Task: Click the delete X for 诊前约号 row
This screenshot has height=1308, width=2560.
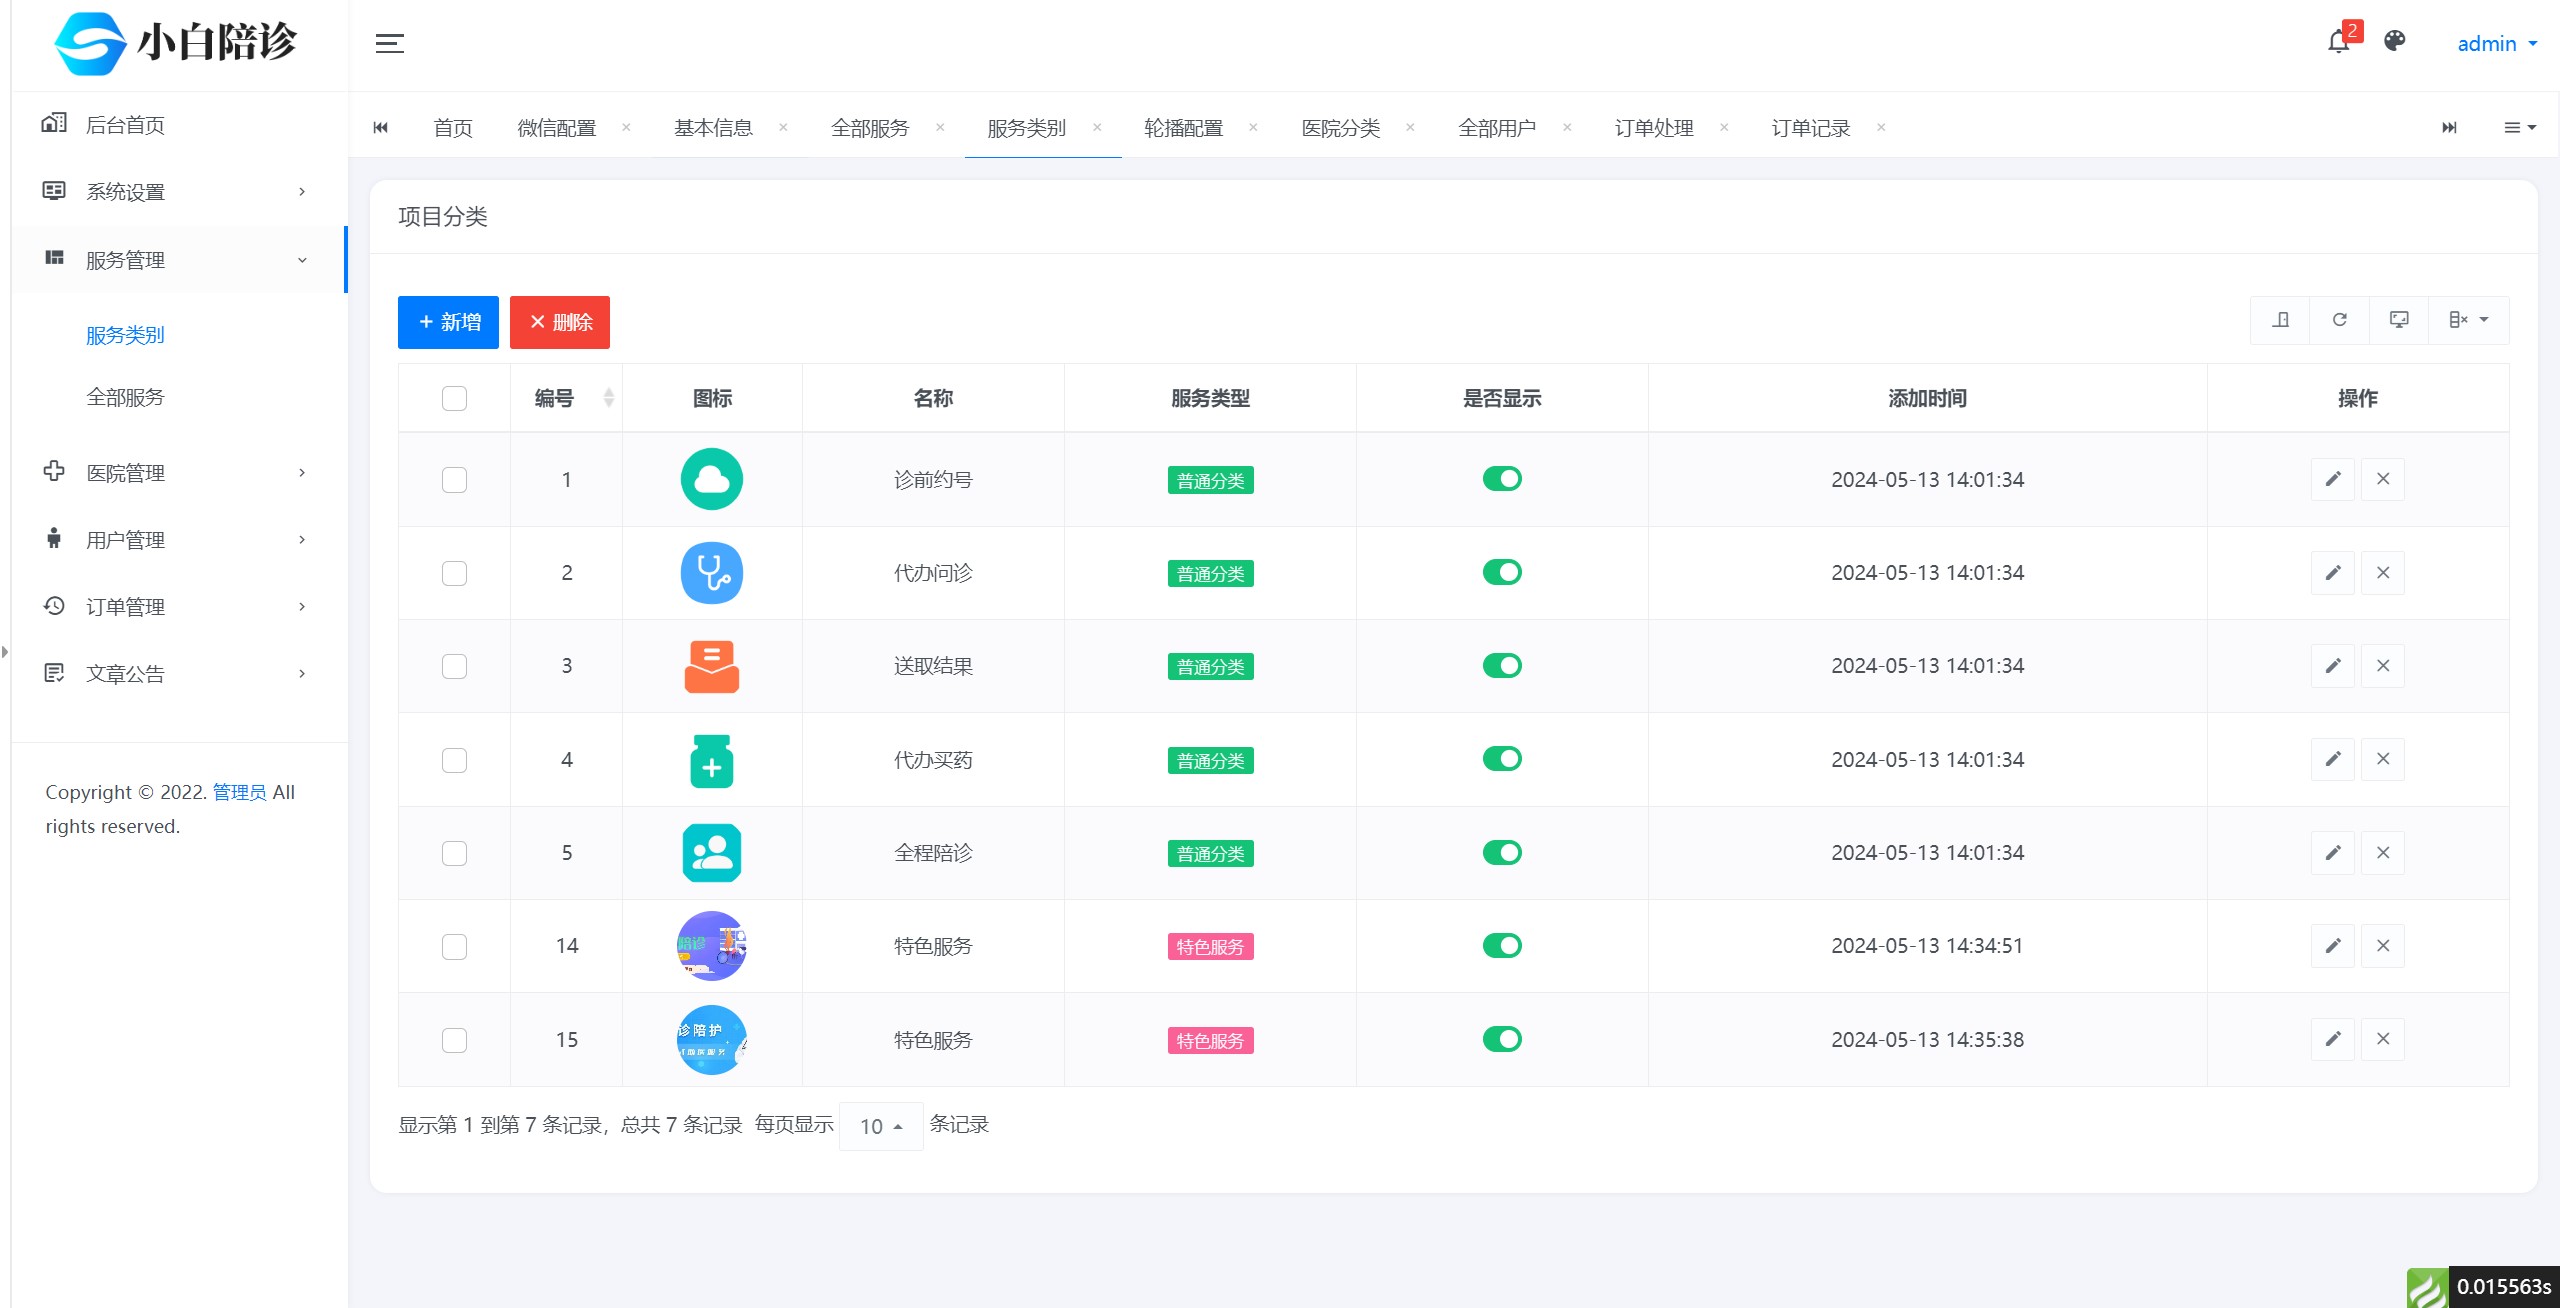Action: [2383, 479]
